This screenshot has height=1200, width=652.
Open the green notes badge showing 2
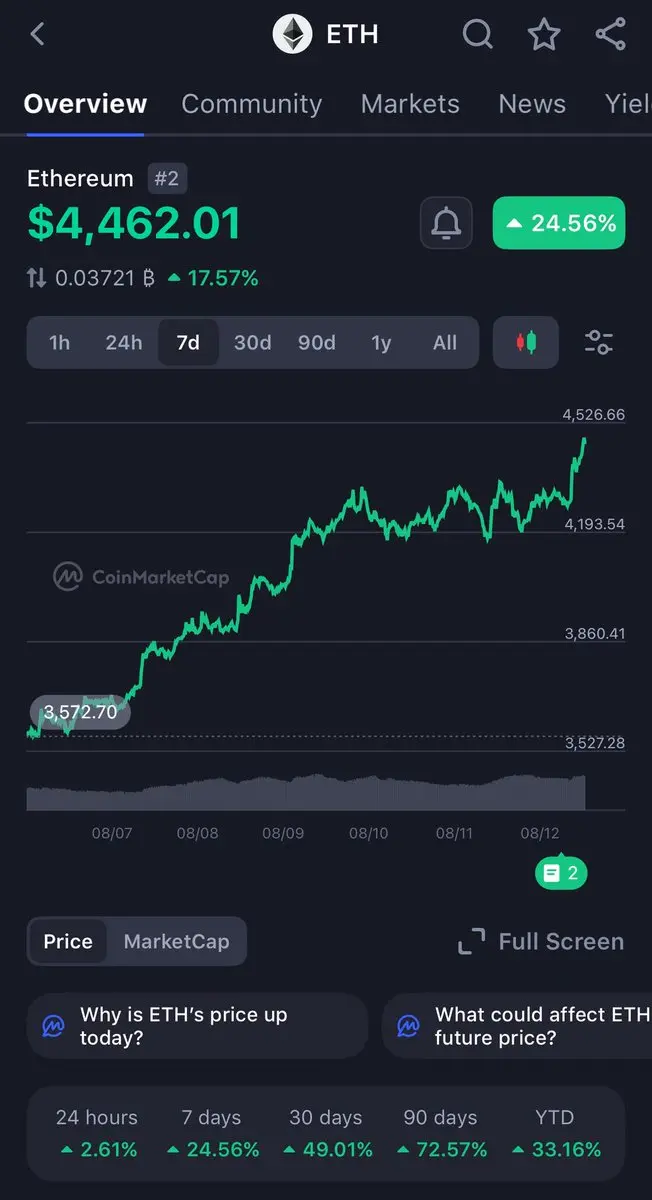coord(561,873)
